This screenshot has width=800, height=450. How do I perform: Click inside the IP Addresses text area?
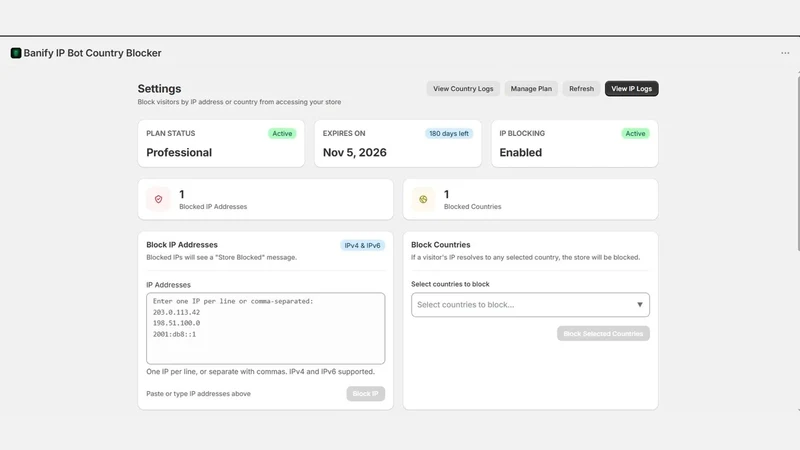click(x=265, y=328)
